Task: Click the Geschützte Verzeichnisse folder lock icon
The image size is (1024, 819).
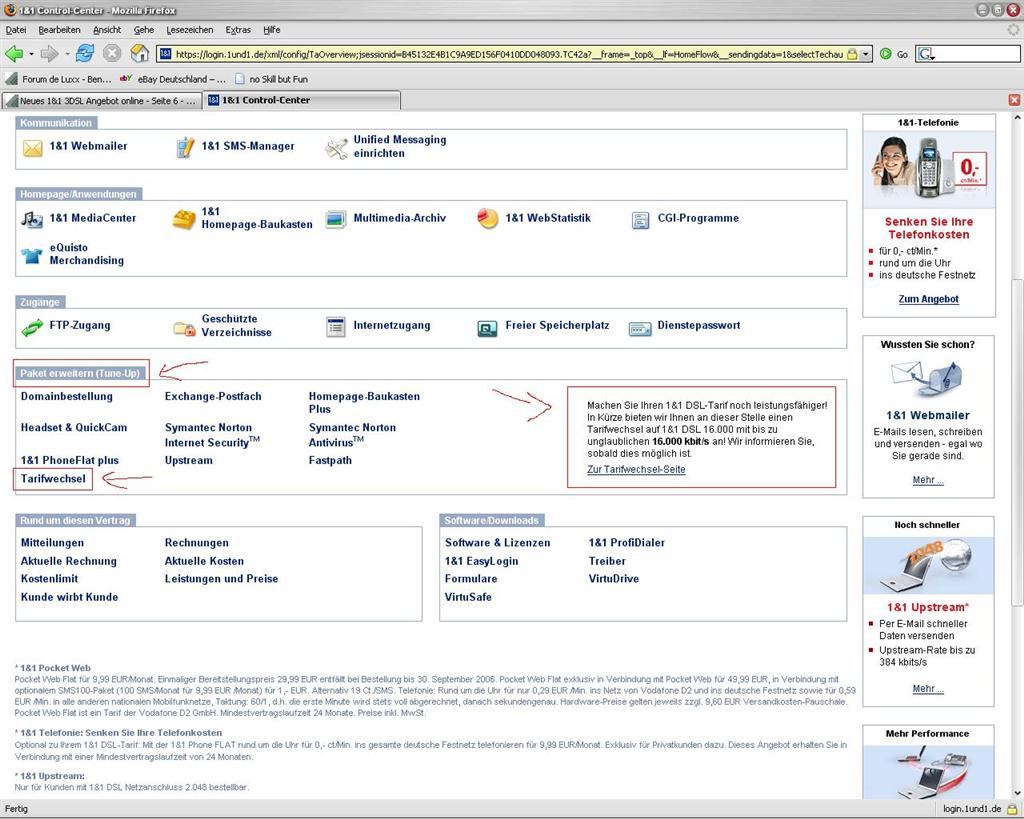Action: coord(184,329)
